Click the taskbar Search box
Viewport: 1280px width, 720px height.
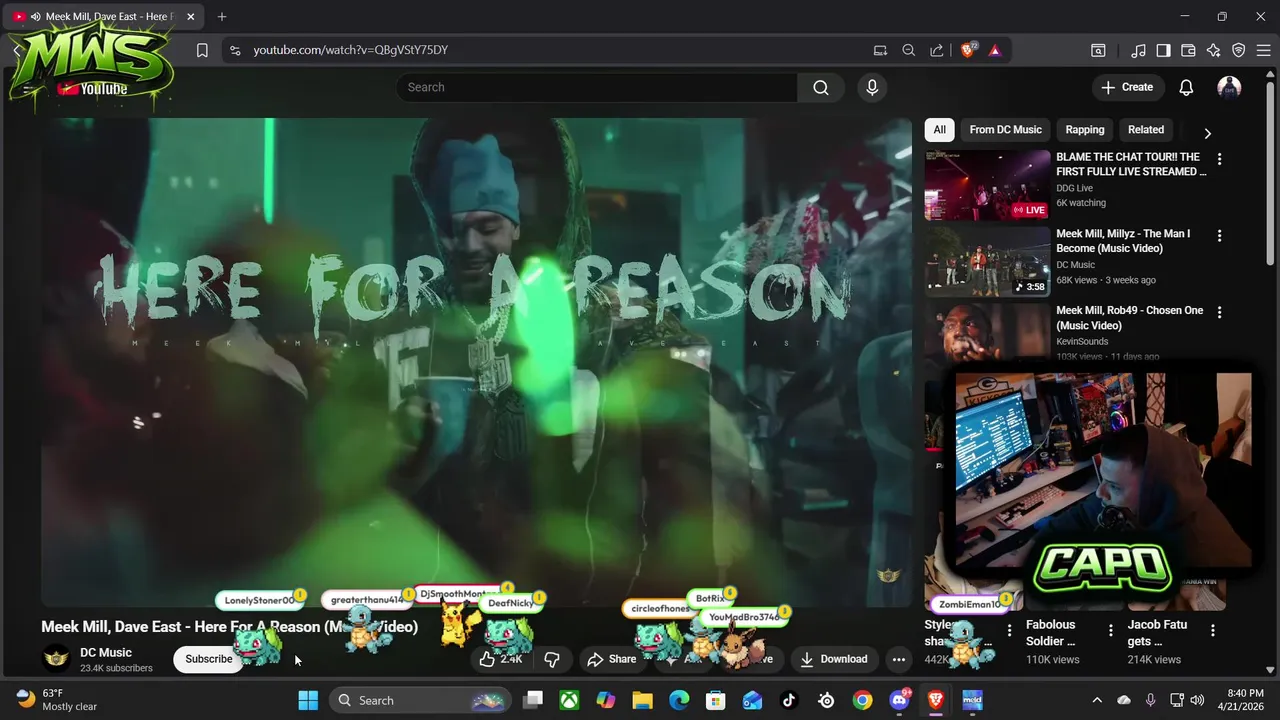coord(420,700)
